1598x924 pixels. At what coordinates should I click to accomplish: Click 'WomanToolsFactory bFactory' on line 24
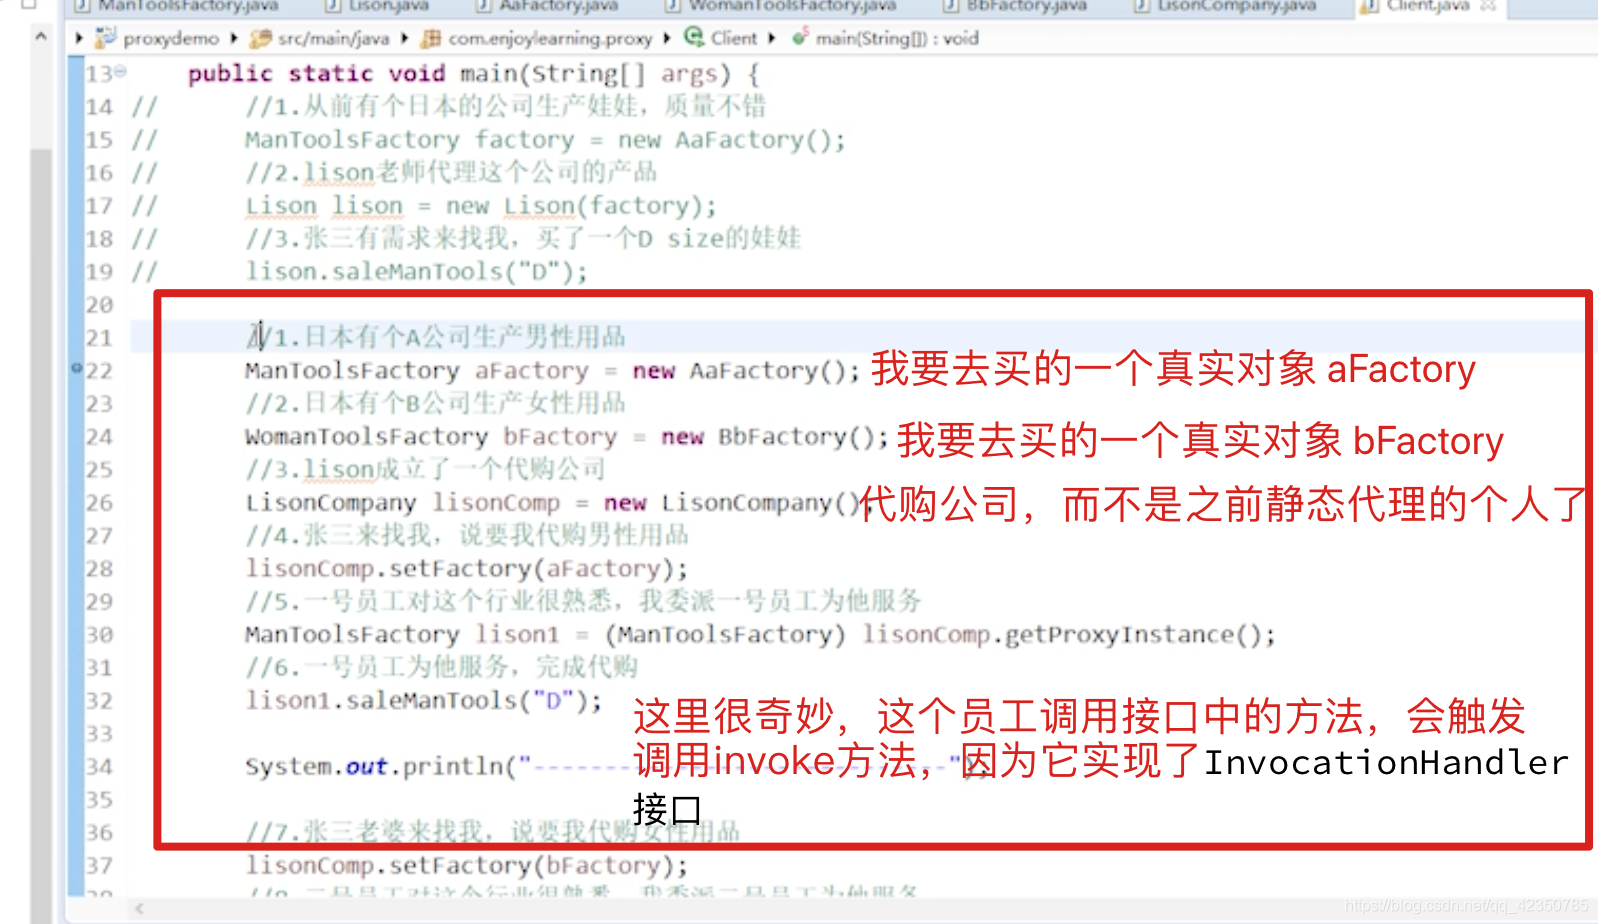click(x=431, y=437)
